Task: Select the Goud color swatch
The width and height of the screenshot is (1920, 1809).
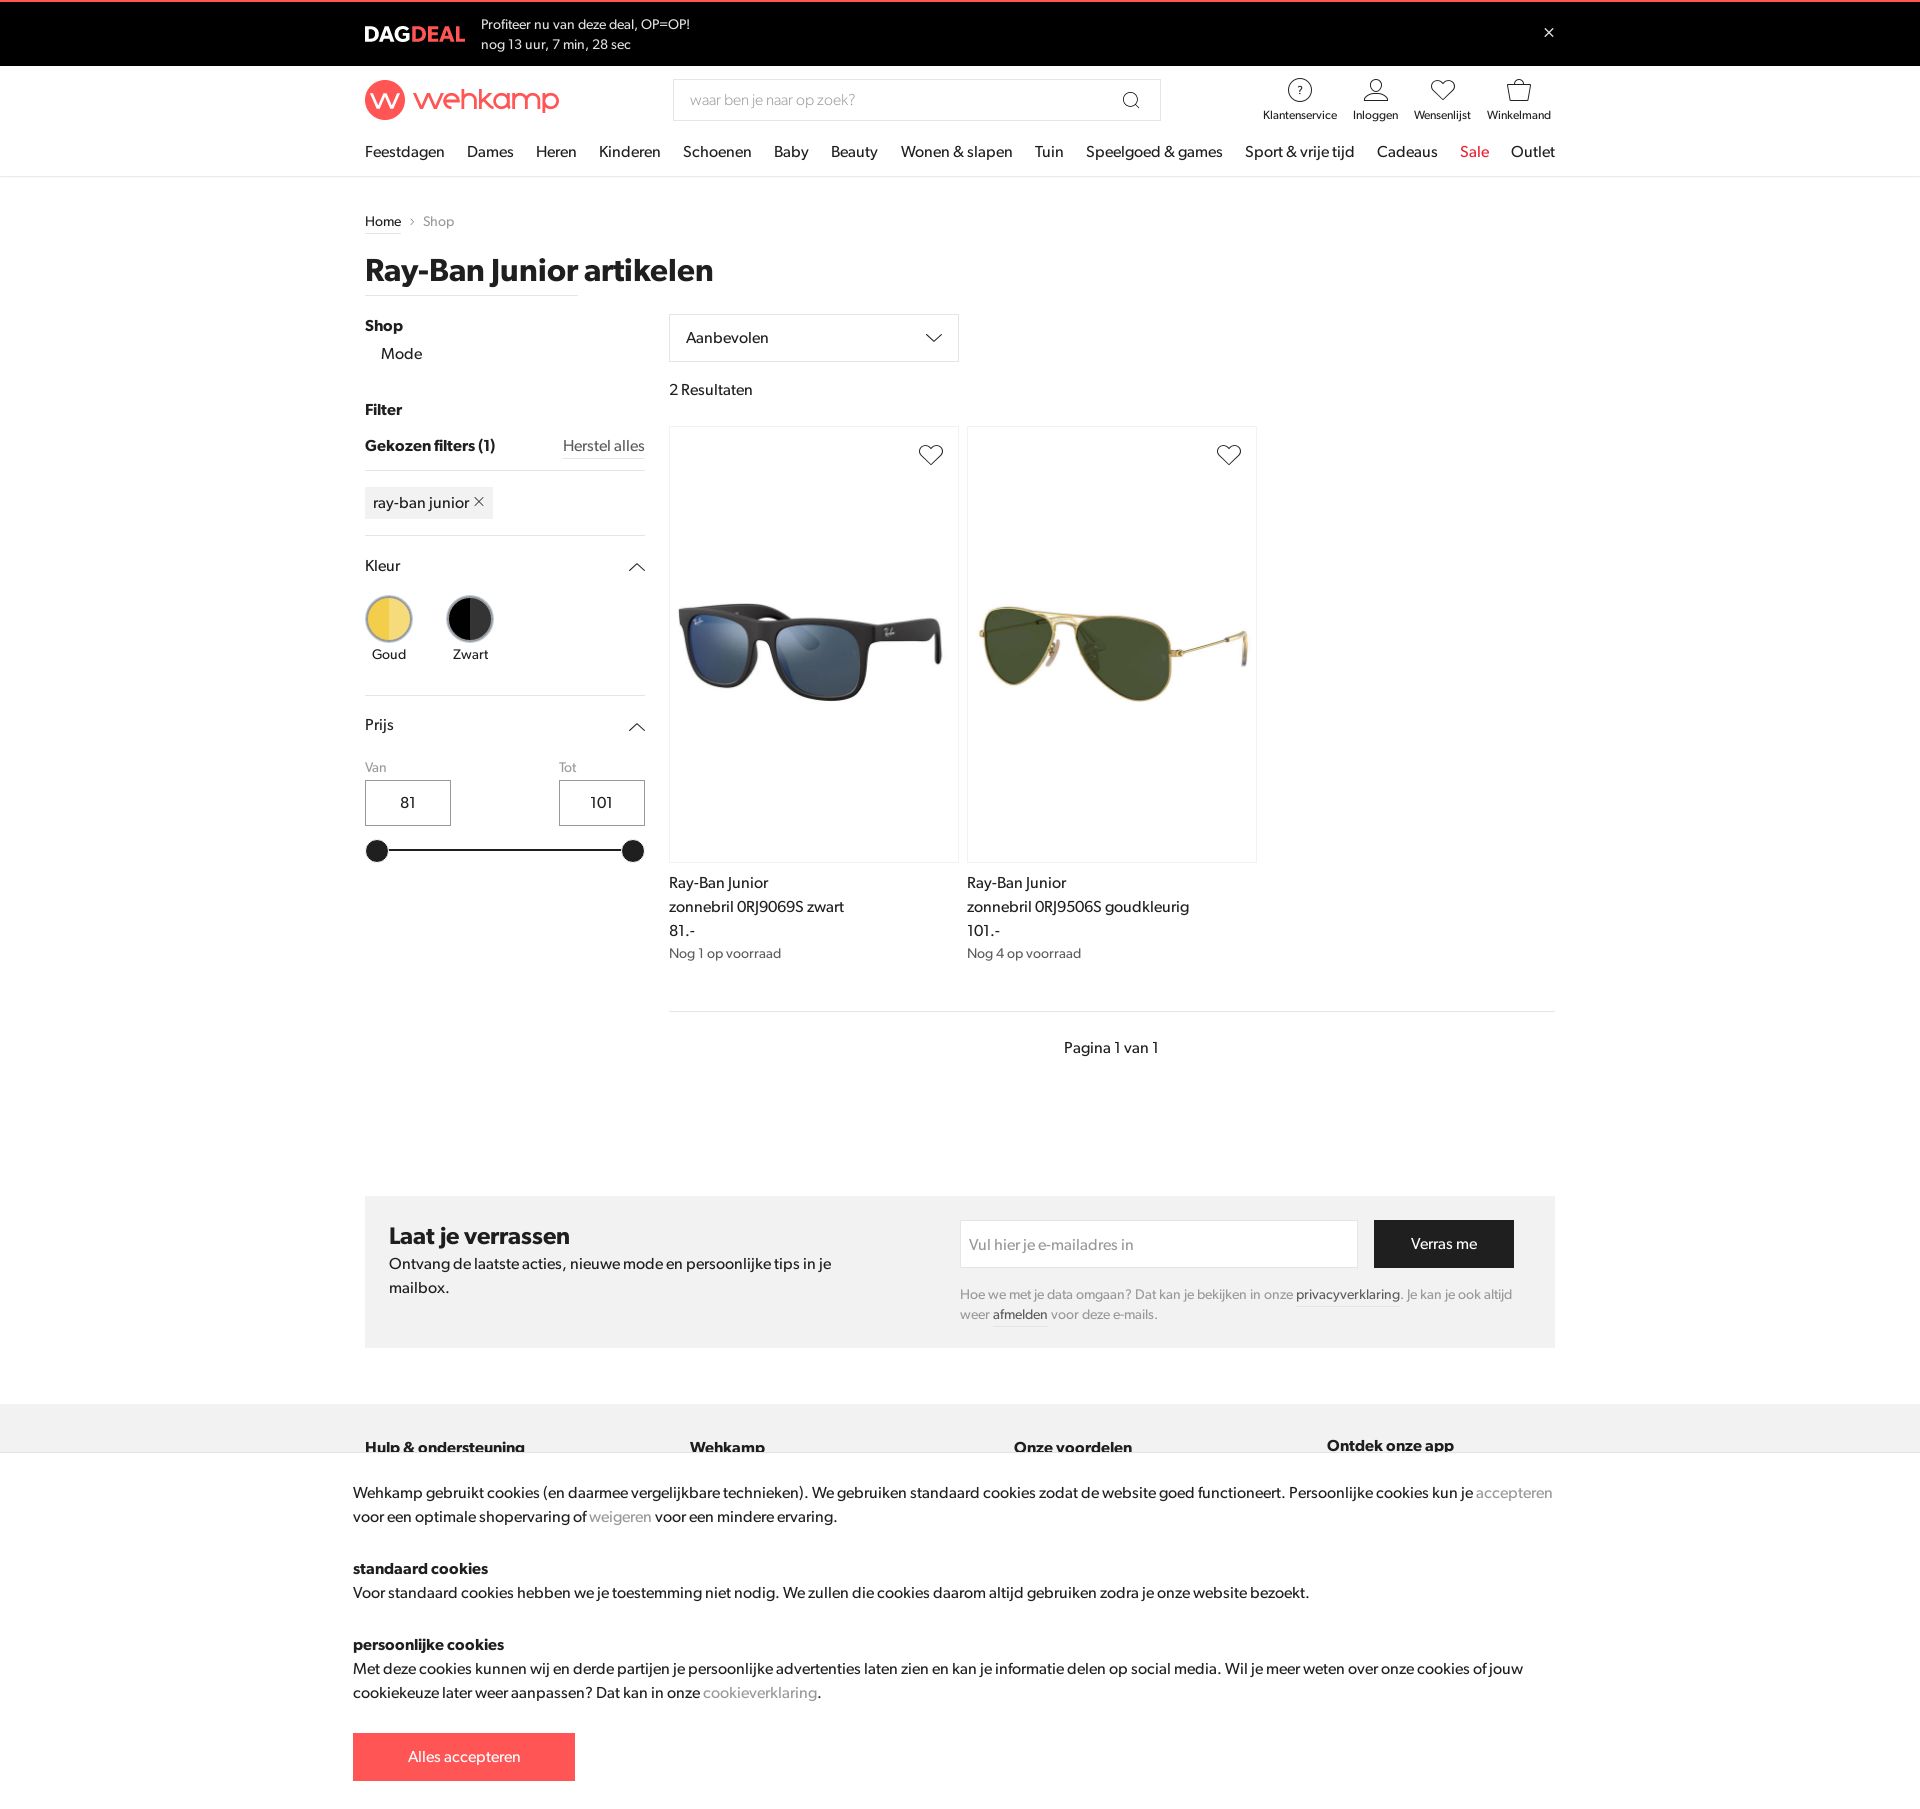Action: click(x=389, y=619)
